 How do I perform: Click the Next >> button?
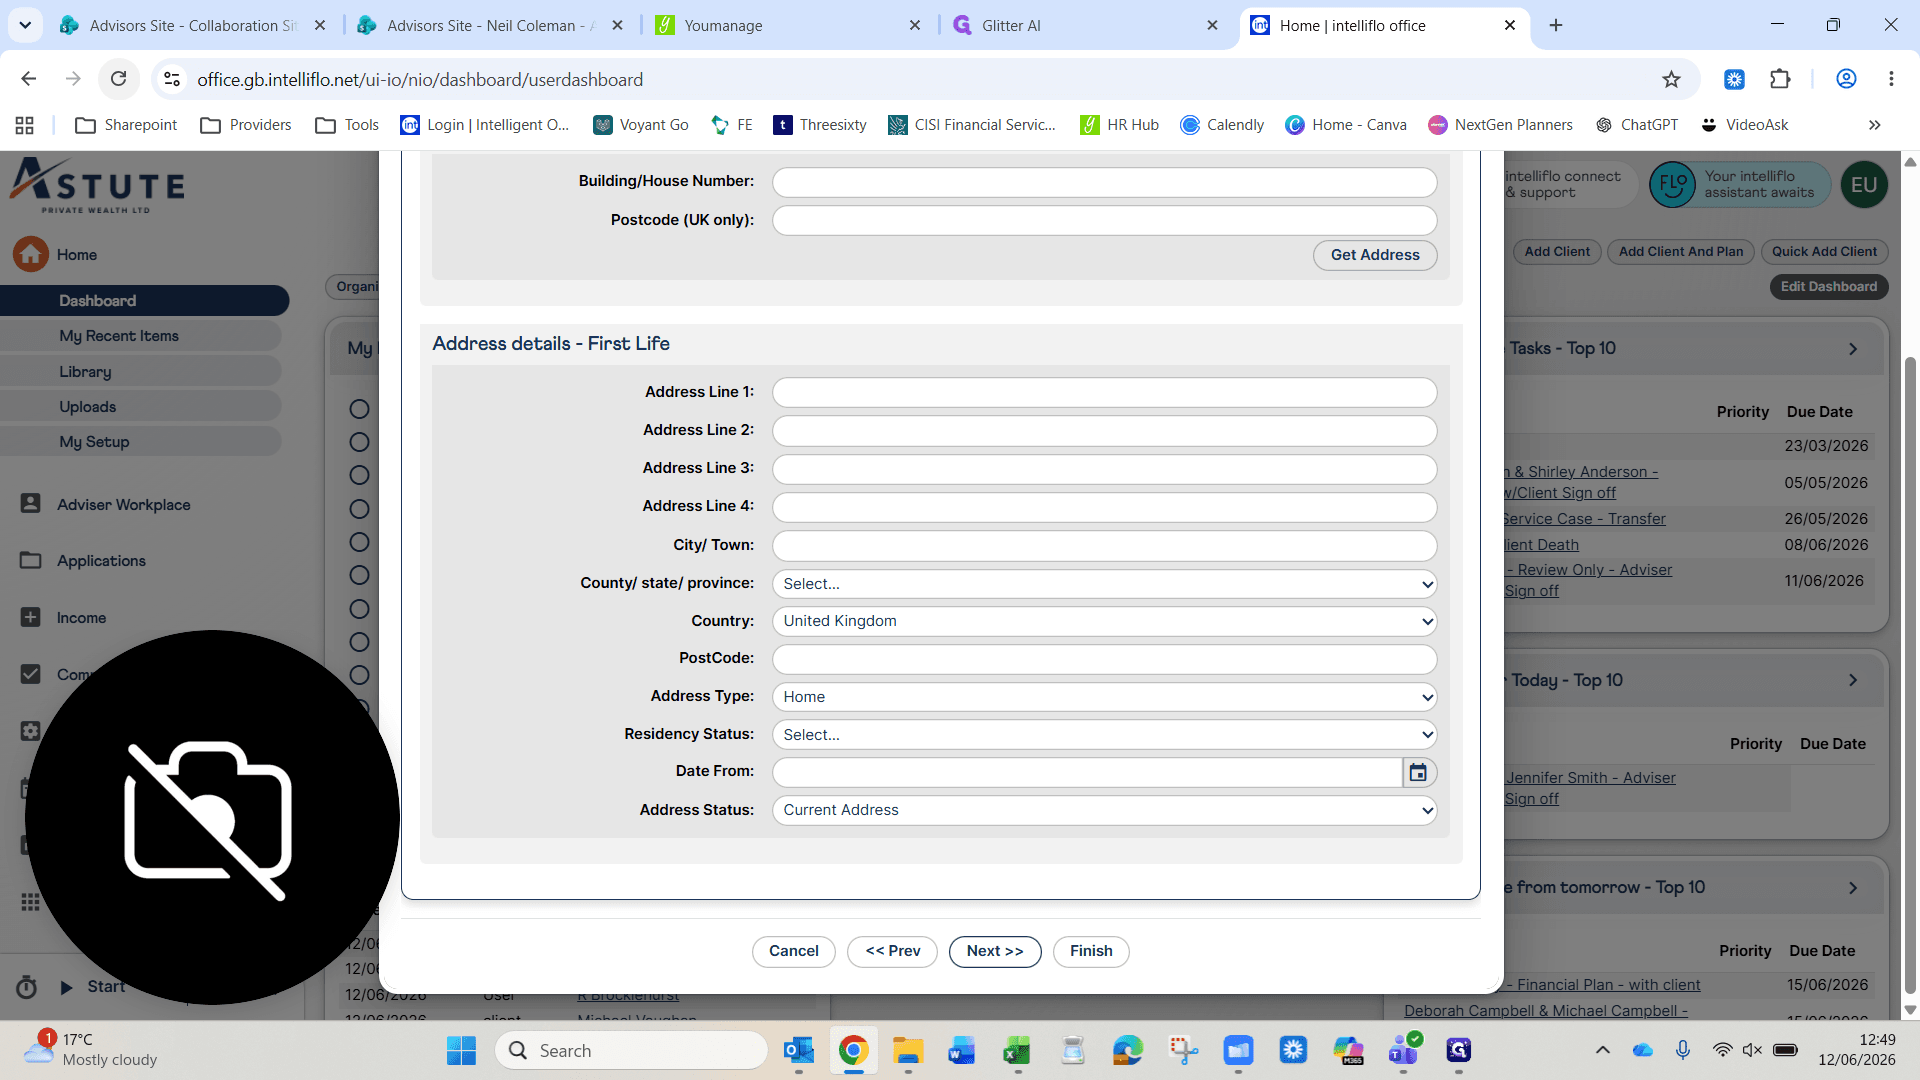click(x=995, y=951)
